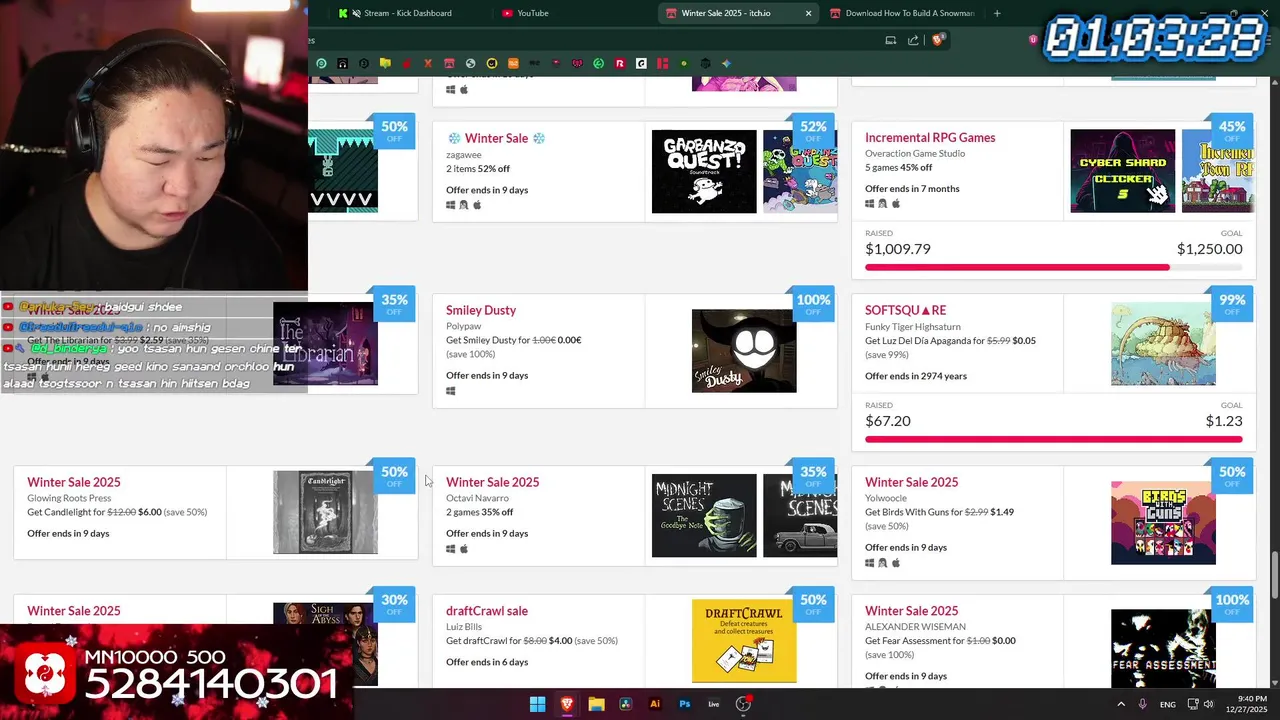
Task: Click The Librarian cover thumbnail
Action: click(x=325, y=344)
